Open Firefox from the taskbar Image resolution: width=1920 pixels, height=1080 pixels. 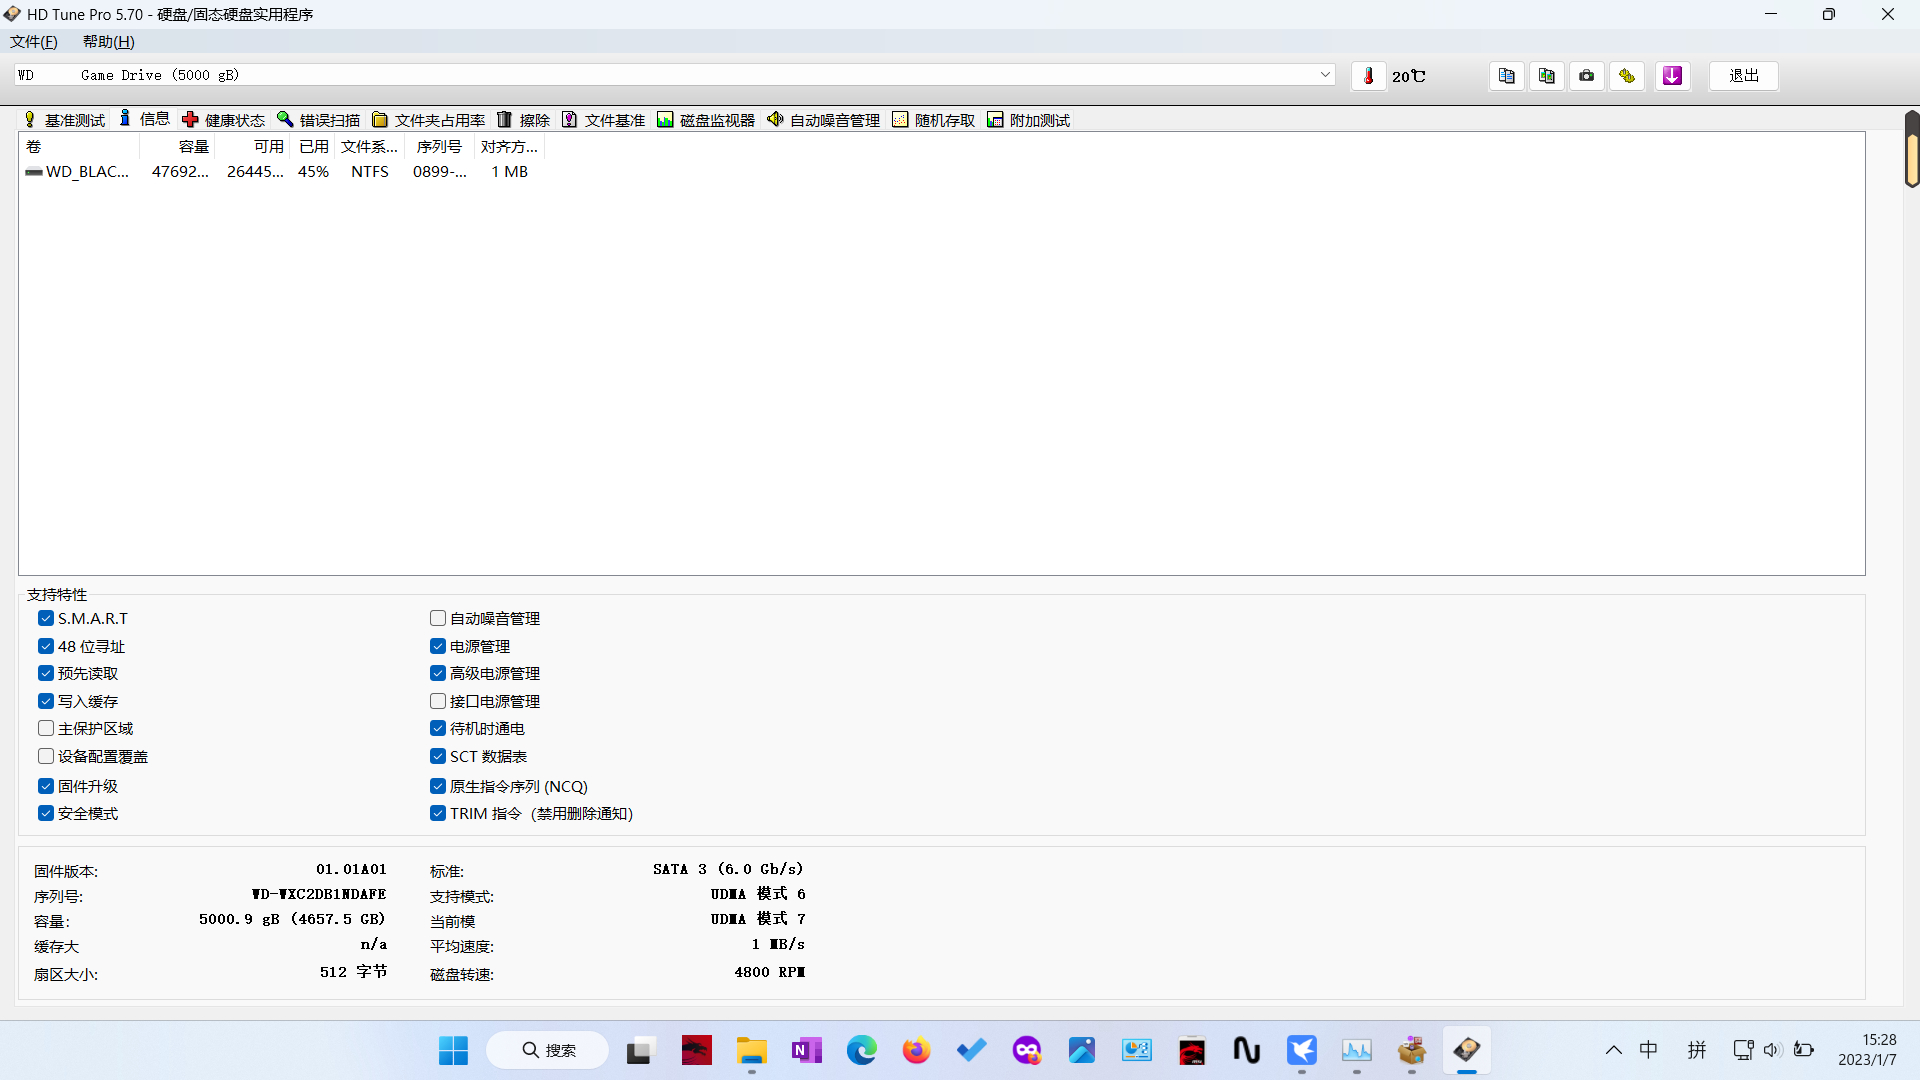(916, 1051)
